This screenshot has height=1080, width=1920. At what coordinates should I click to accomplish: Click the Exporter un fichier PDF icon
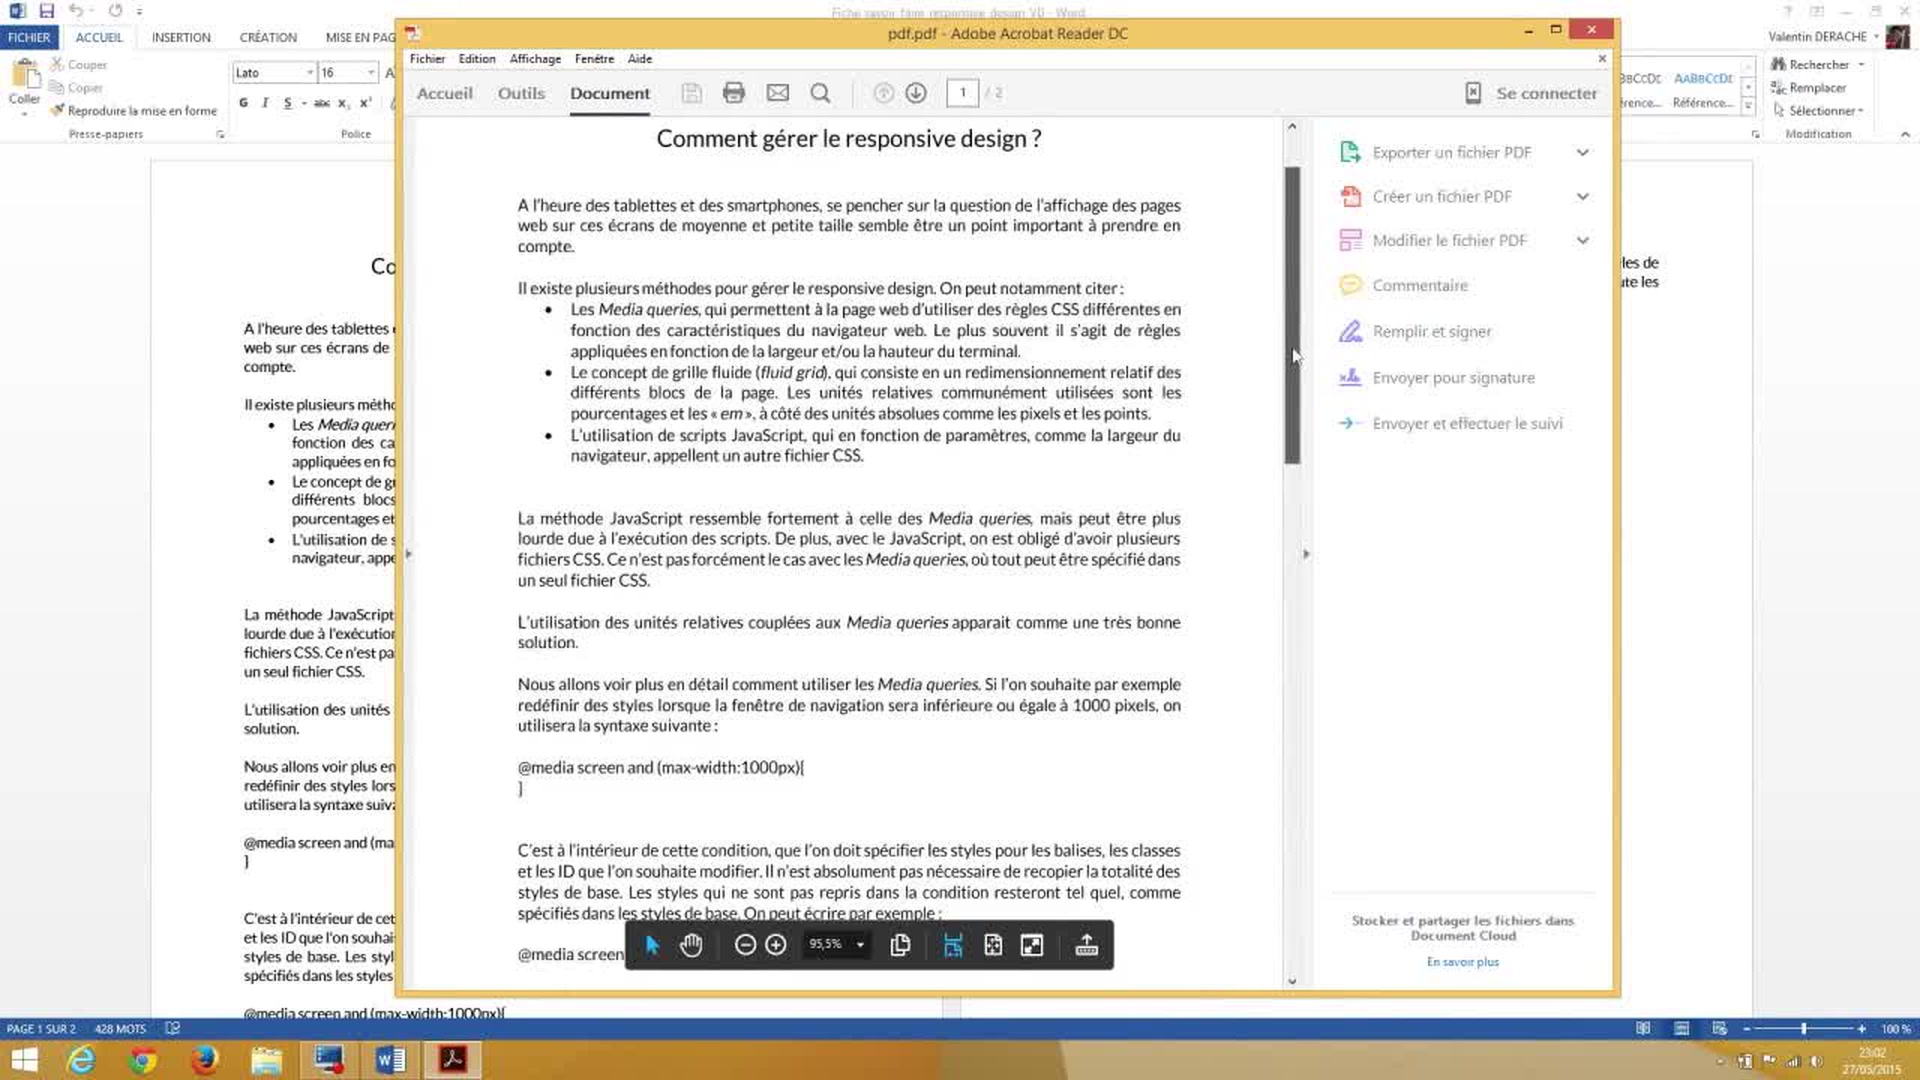point(1350,152)
